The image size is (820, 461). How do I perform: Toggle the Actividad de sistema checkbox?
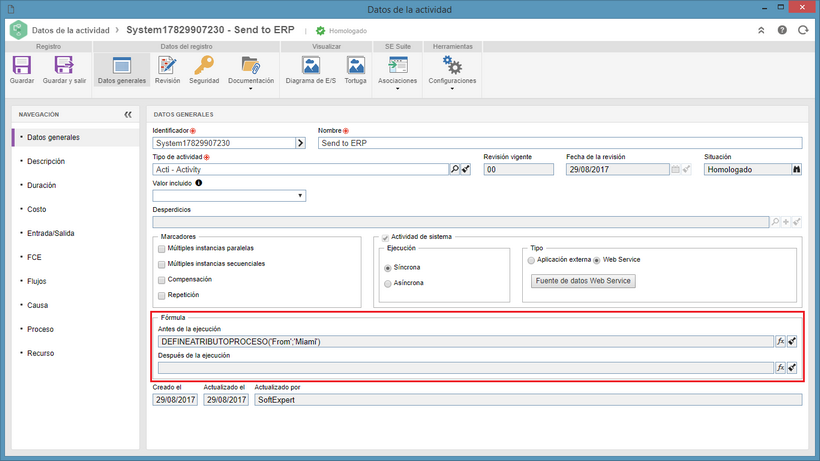point(385,238)
